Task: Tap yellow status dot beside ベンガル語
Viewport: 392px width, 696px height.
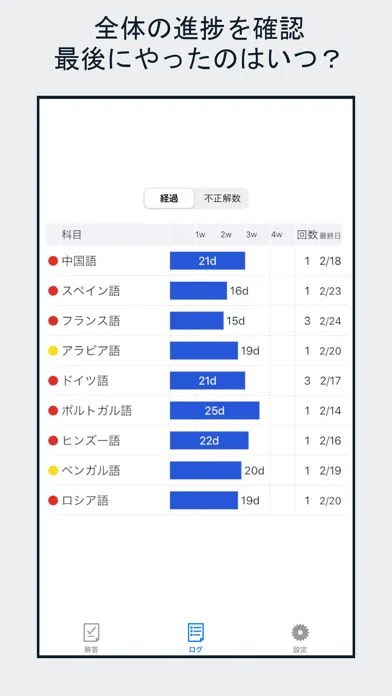Action: pos(53,471)
